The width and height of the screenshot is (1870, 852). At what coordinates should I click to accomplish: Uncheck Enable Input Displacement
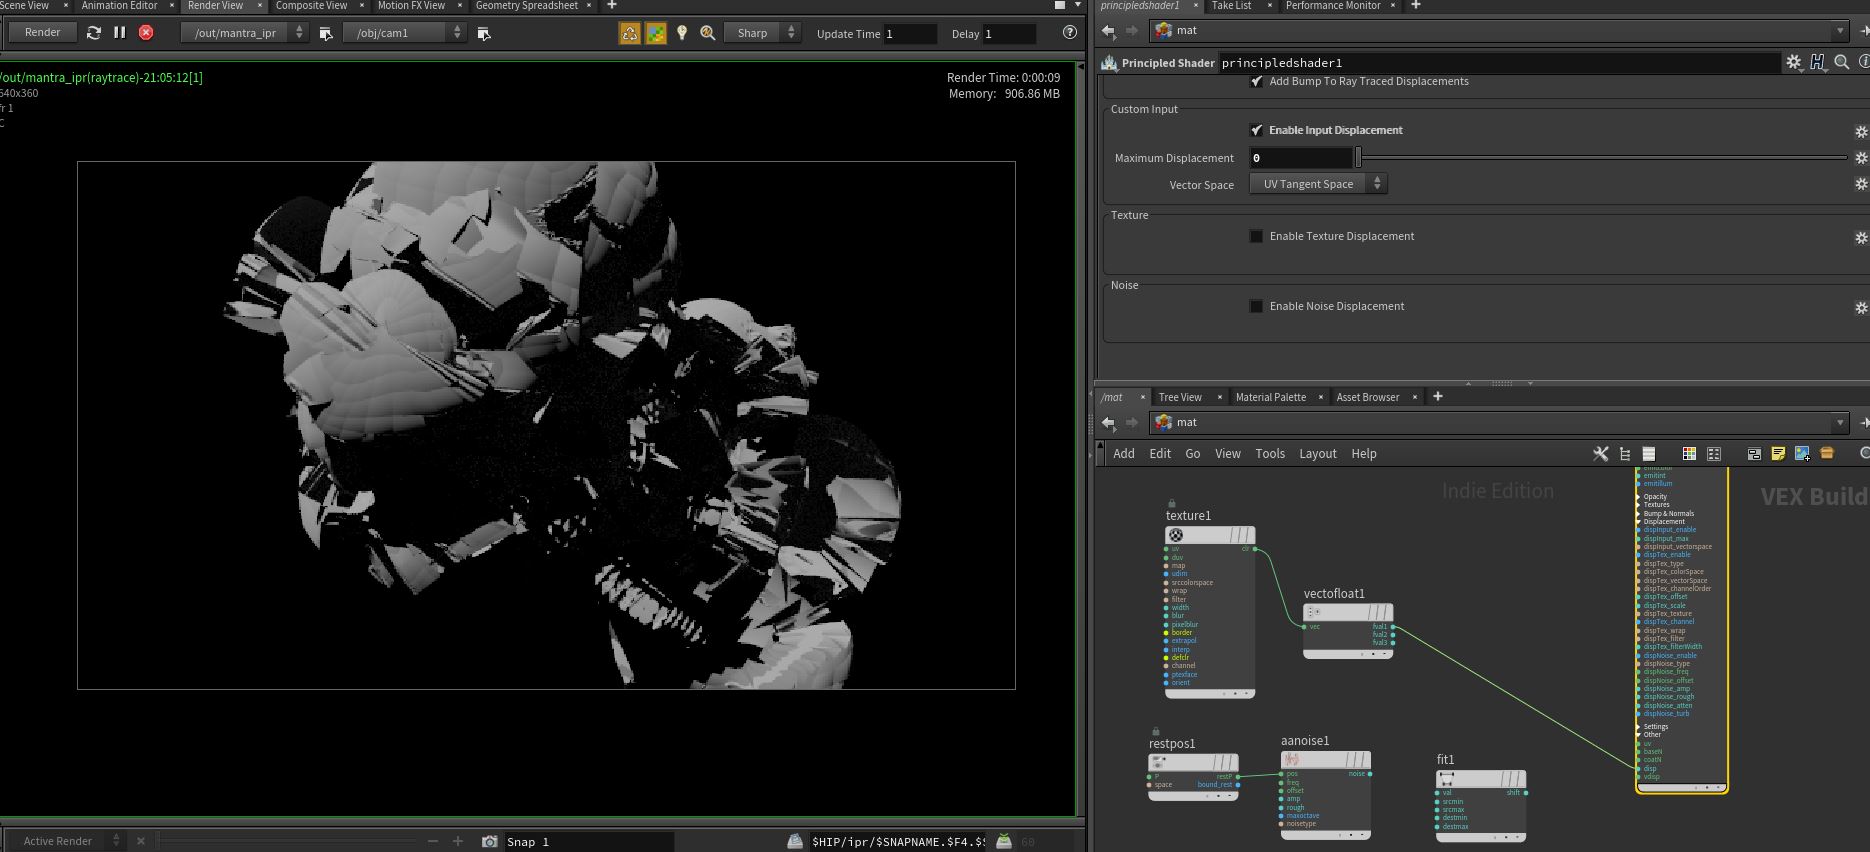click(1257, 130)
